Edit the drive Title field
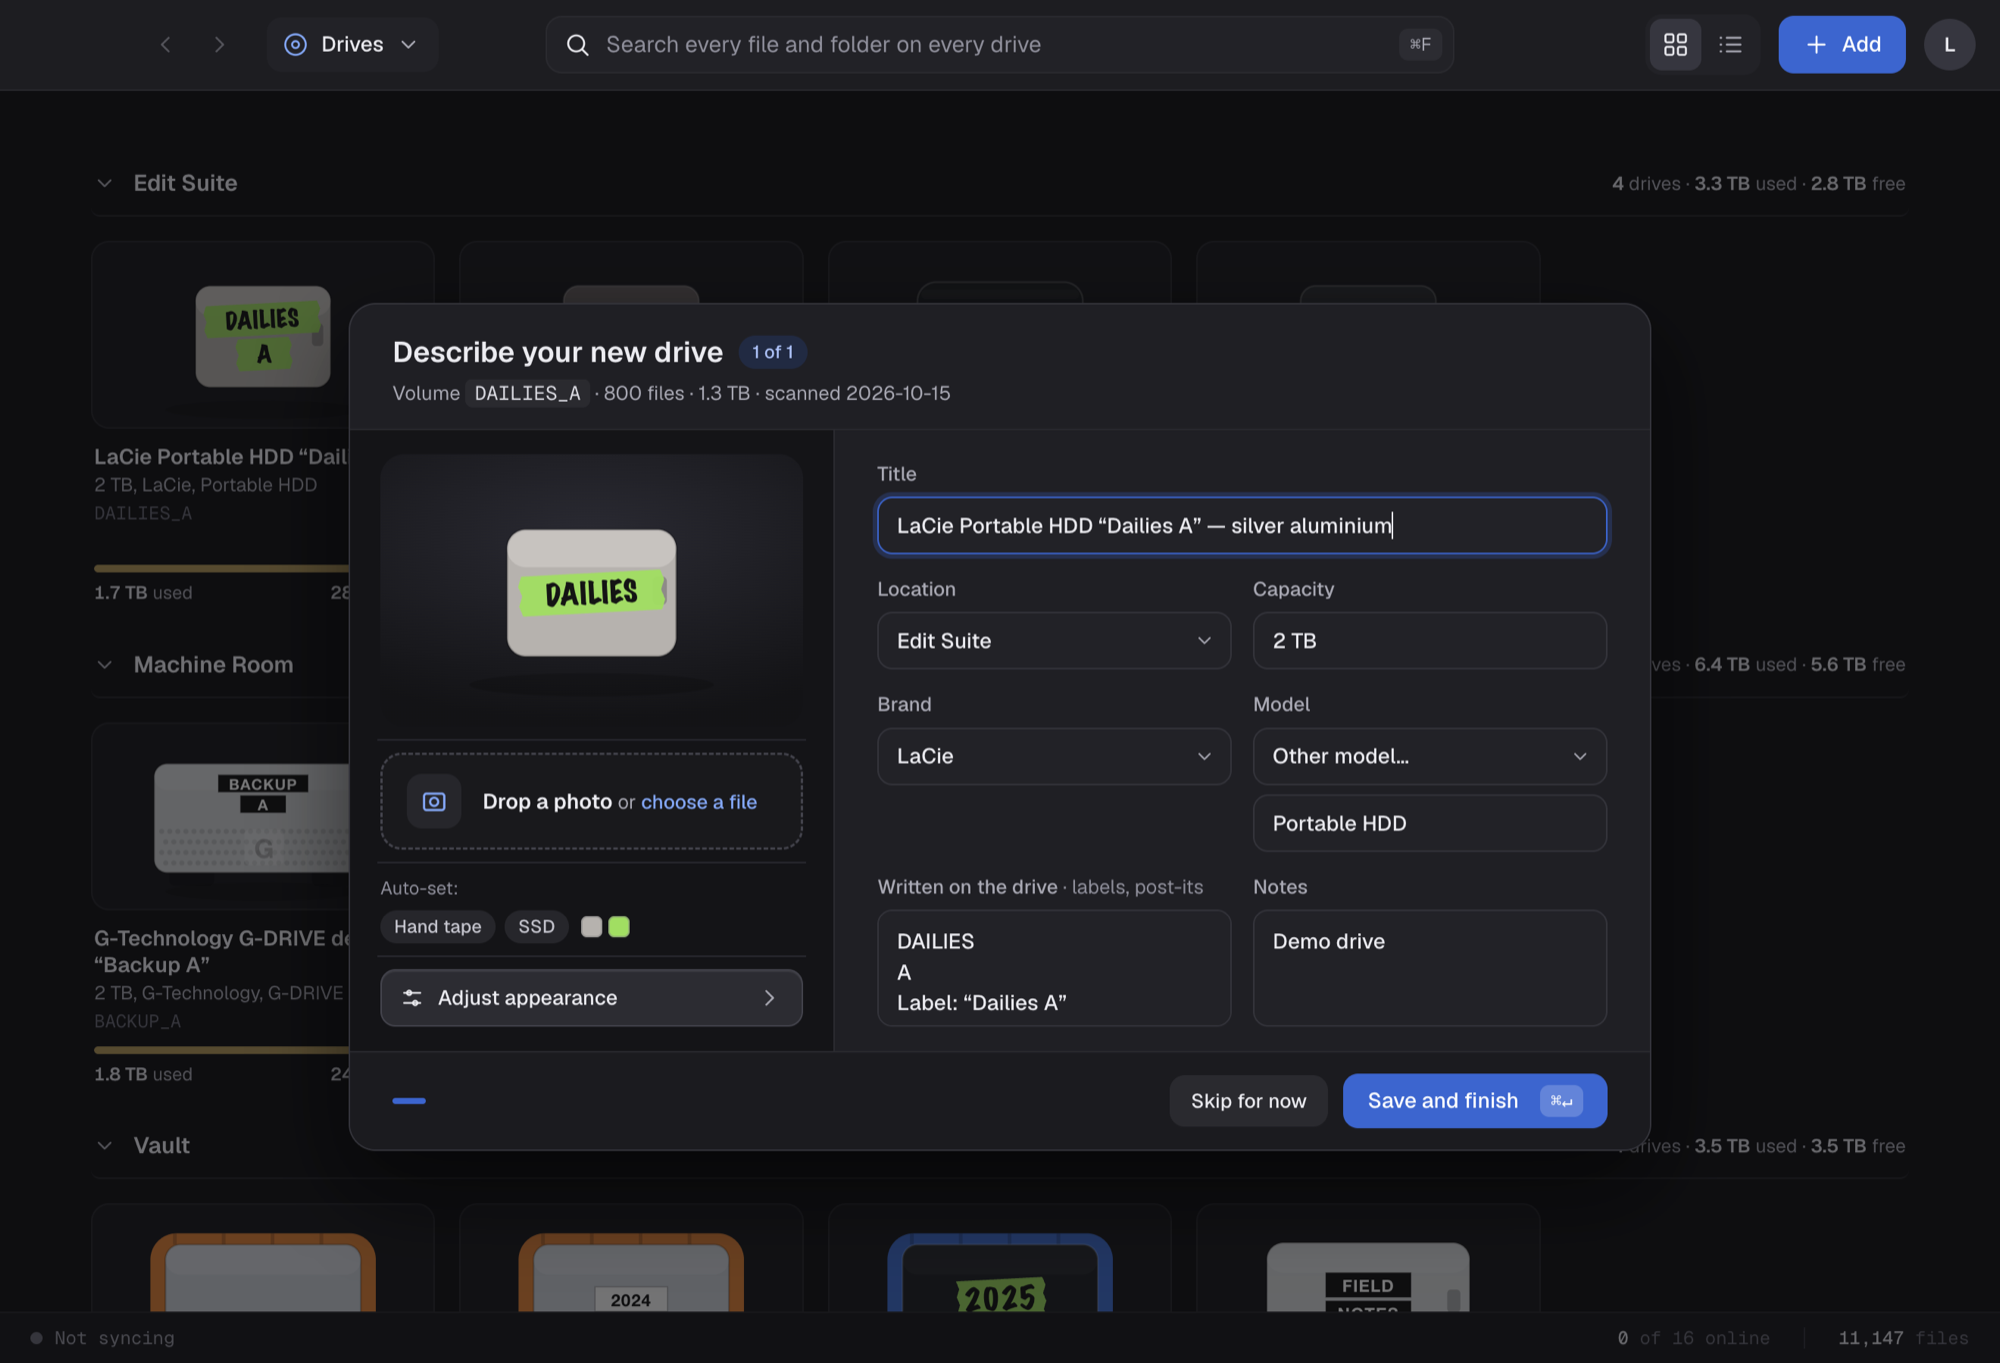Screen dimensions: 2000x1363 tap(1241, 525)
